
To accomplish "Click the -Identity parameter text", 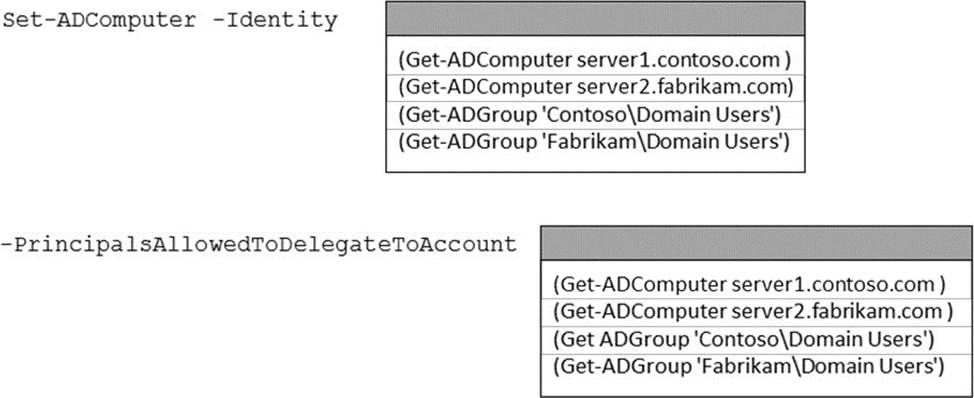I will coord(281,20).
